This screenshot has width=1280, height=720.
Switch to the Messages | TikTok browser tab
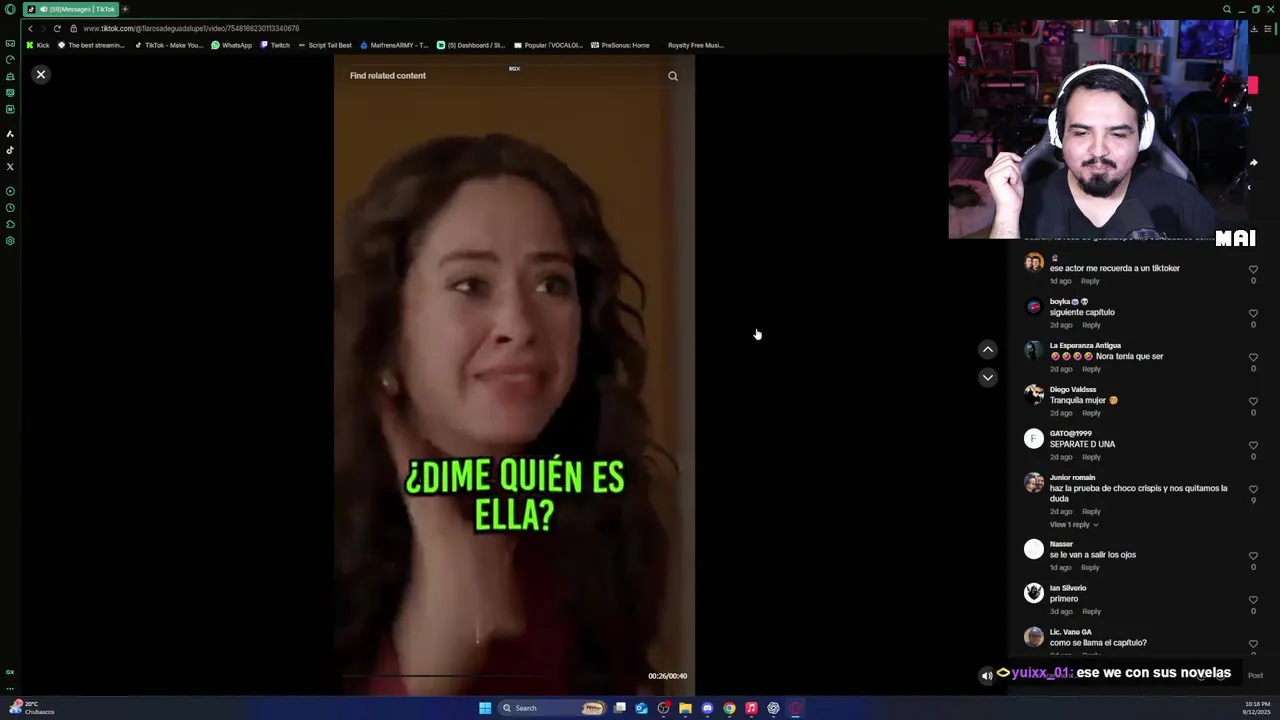[71, 9]
